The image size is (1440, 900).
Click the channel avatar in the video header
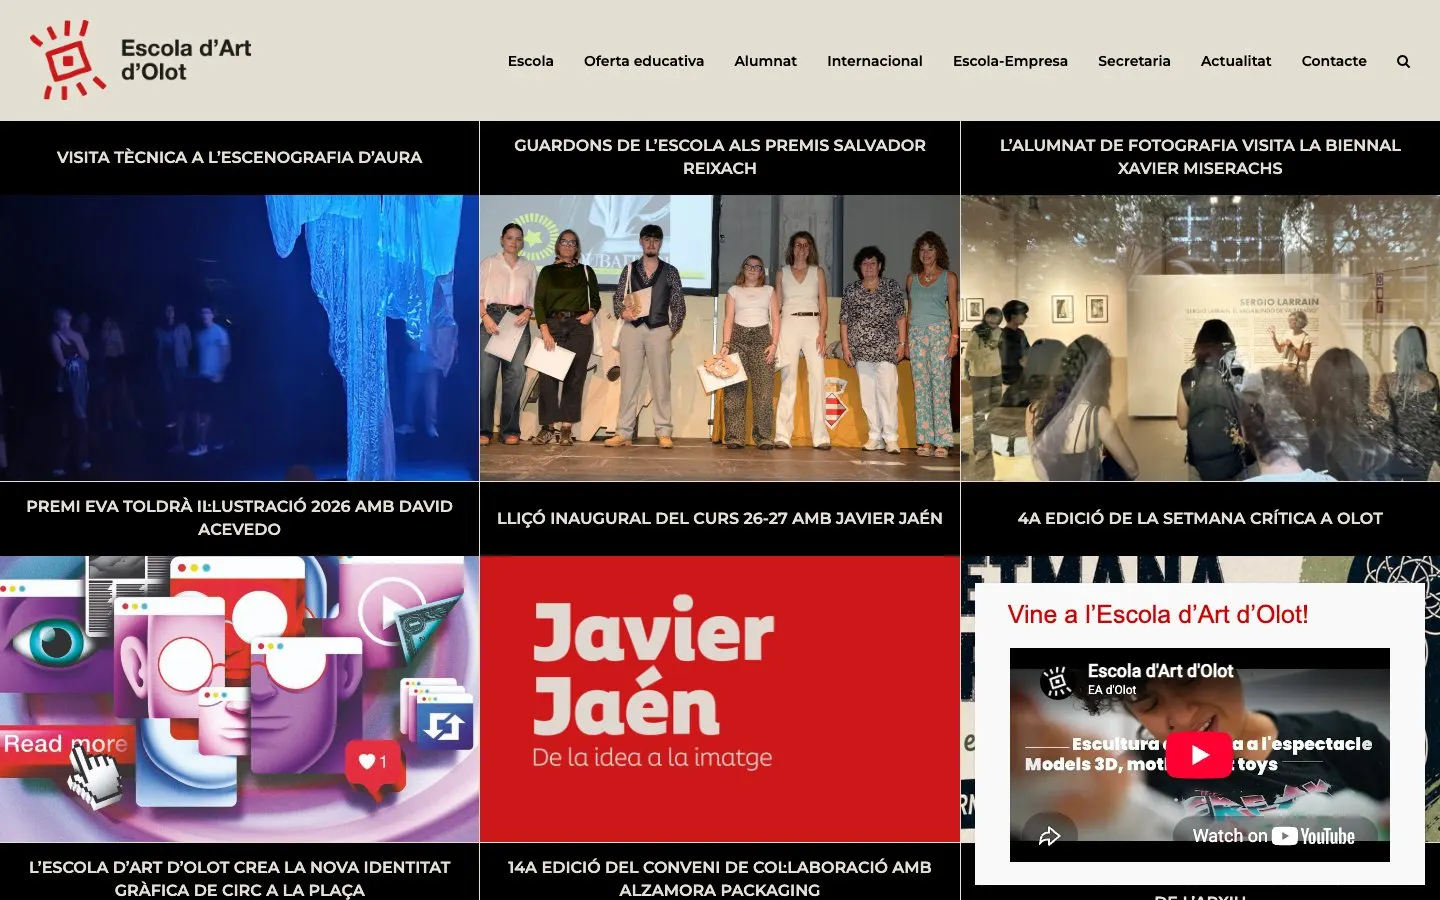pyautogui.click(x=1056, y=681)
